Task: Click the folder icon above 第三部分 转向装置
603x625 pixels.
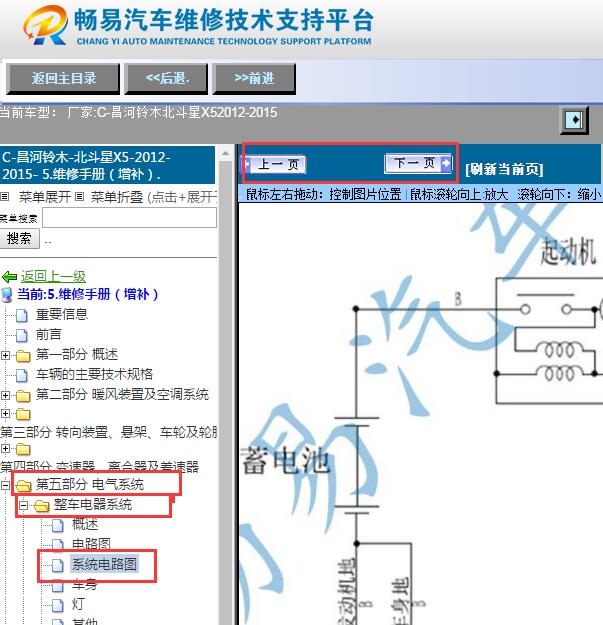Action: coord(23,415)
